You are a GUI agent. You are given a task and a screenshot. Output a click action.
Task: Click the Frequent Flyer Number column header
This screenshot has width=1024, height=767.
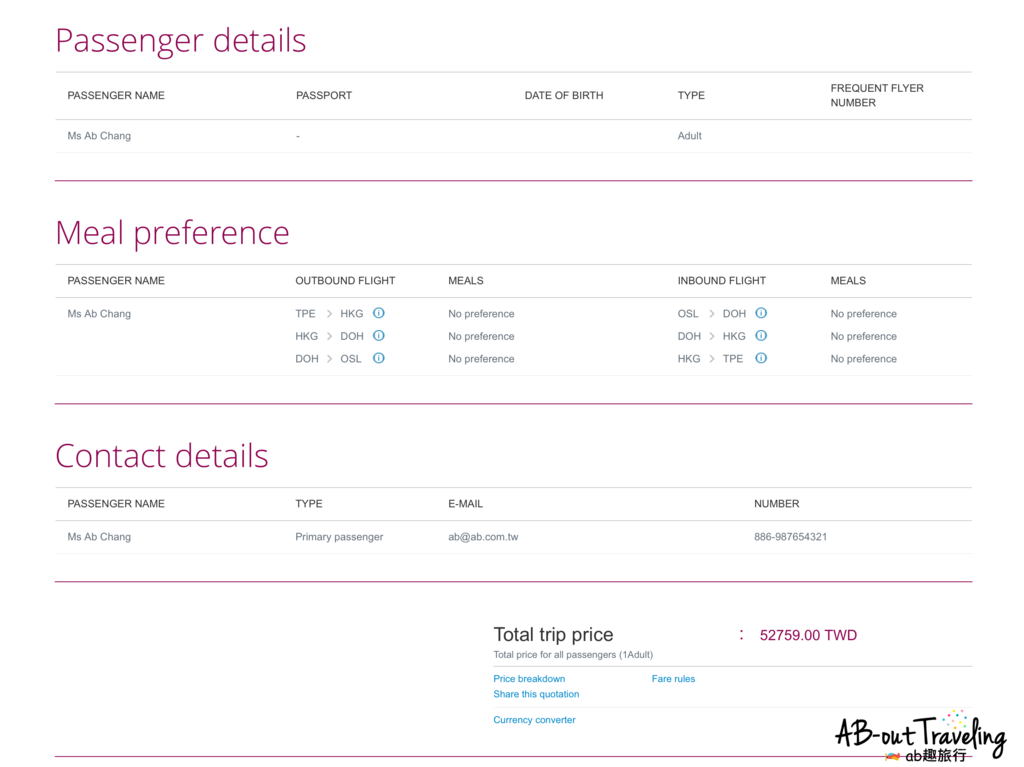pyautogui.click(x=877, y=95)
